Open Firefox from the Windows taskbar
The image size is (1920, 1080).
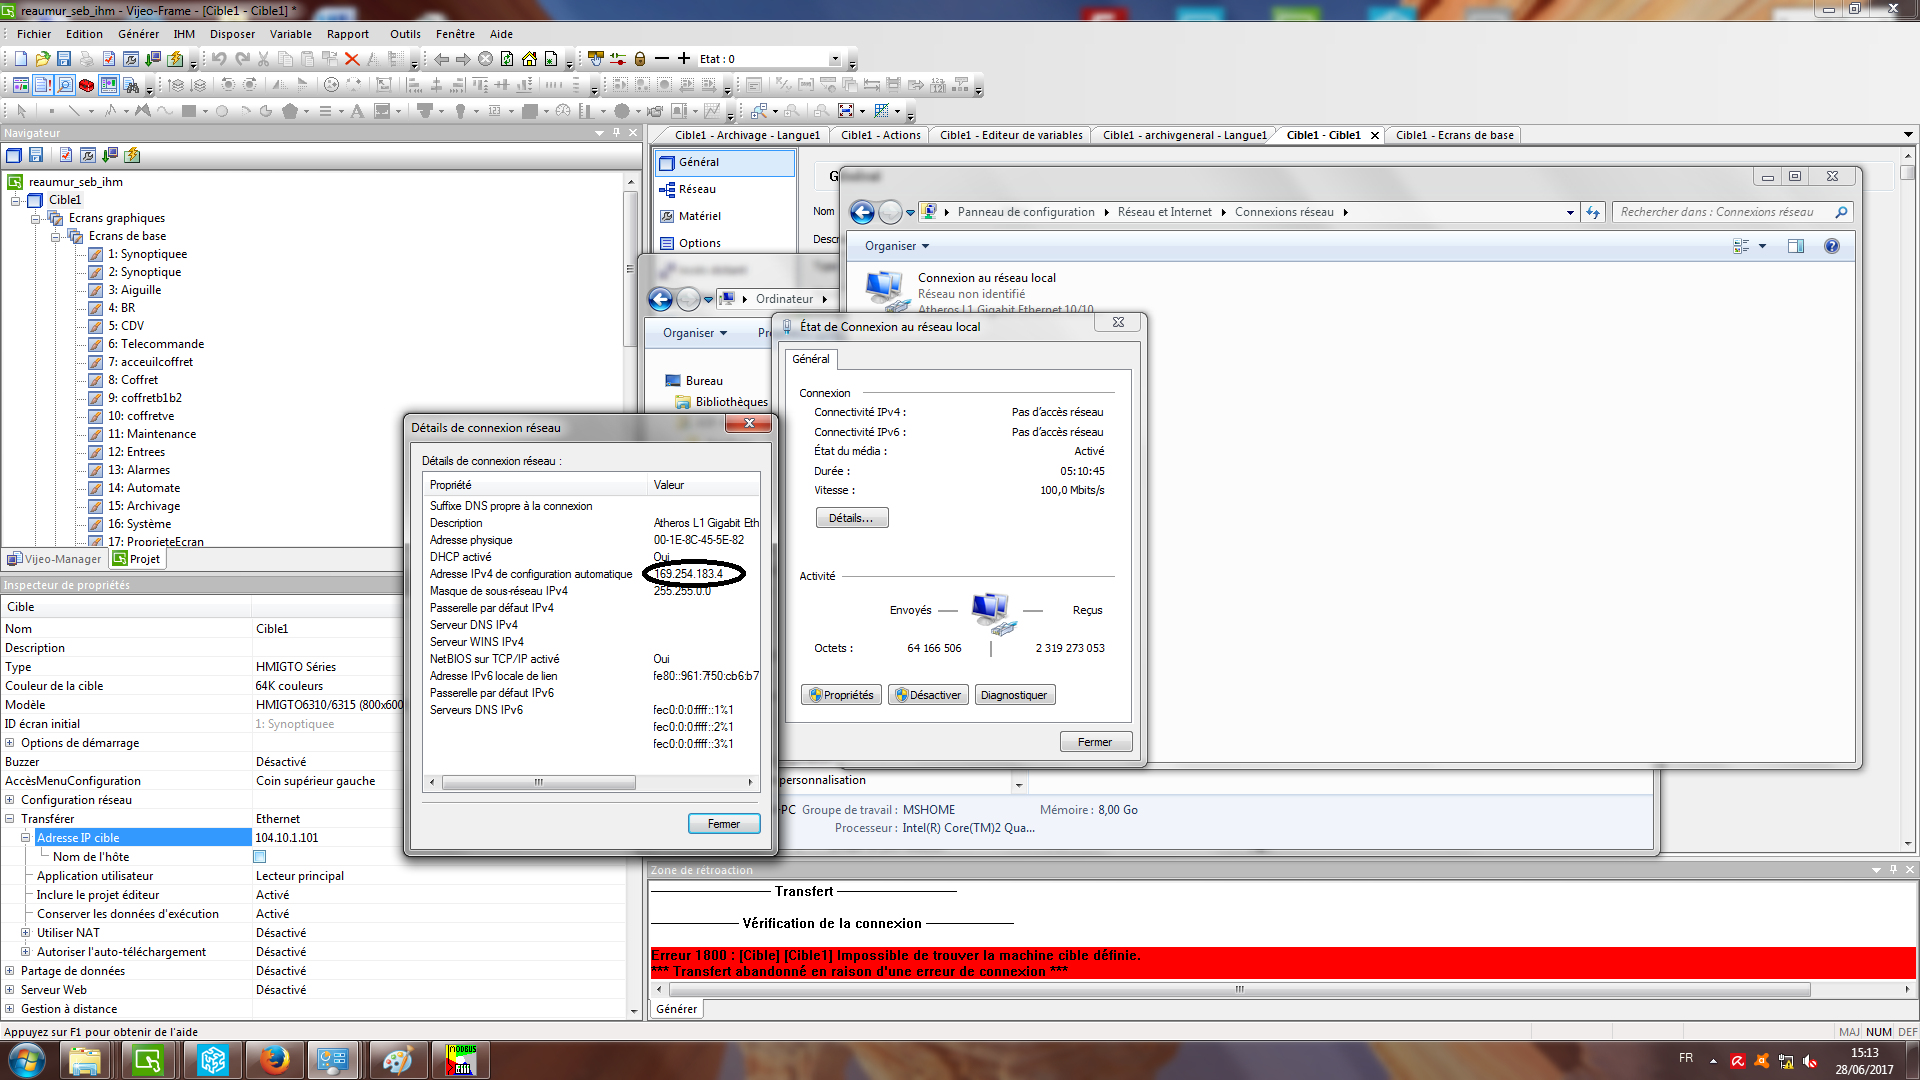click(273, 1059)
